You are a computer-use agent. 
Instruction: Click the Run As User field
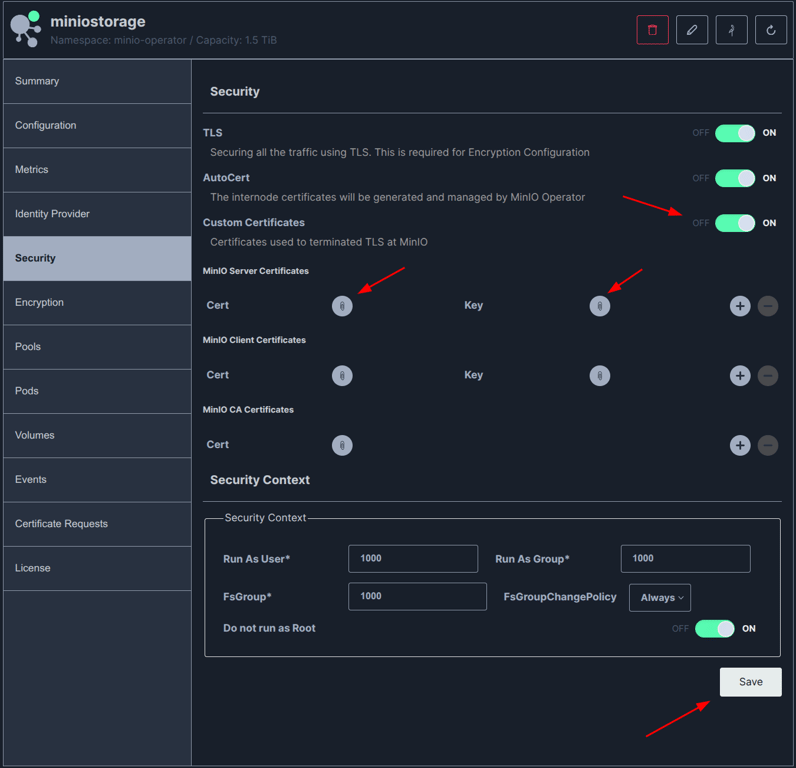(x=413, y=559)
